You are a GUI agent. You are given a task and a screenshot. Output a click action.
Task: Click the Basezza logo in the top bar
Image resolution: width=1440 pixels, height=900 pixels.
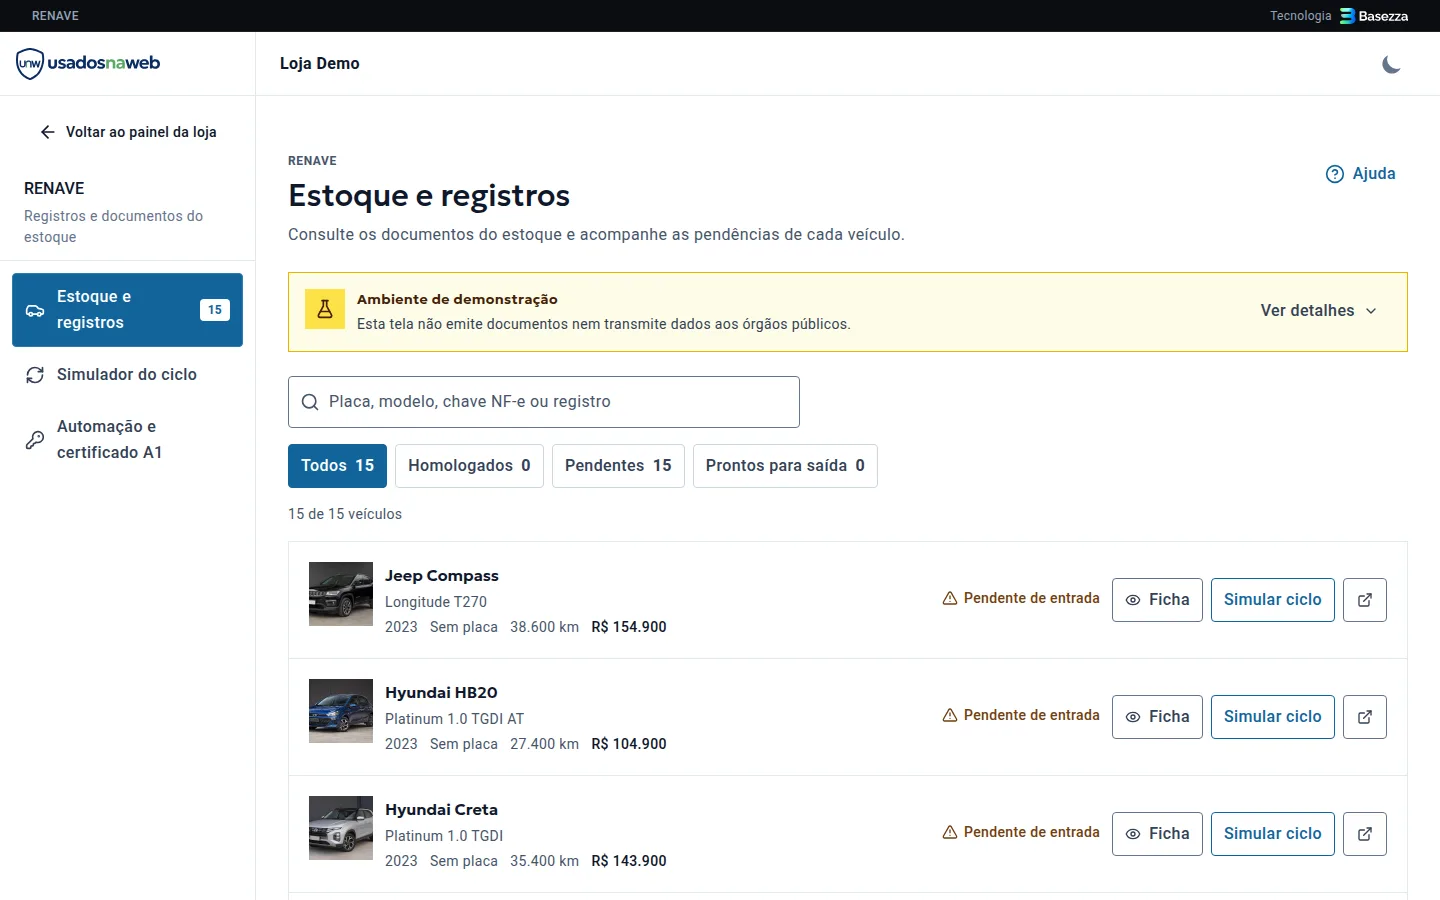coord(1374,16)
